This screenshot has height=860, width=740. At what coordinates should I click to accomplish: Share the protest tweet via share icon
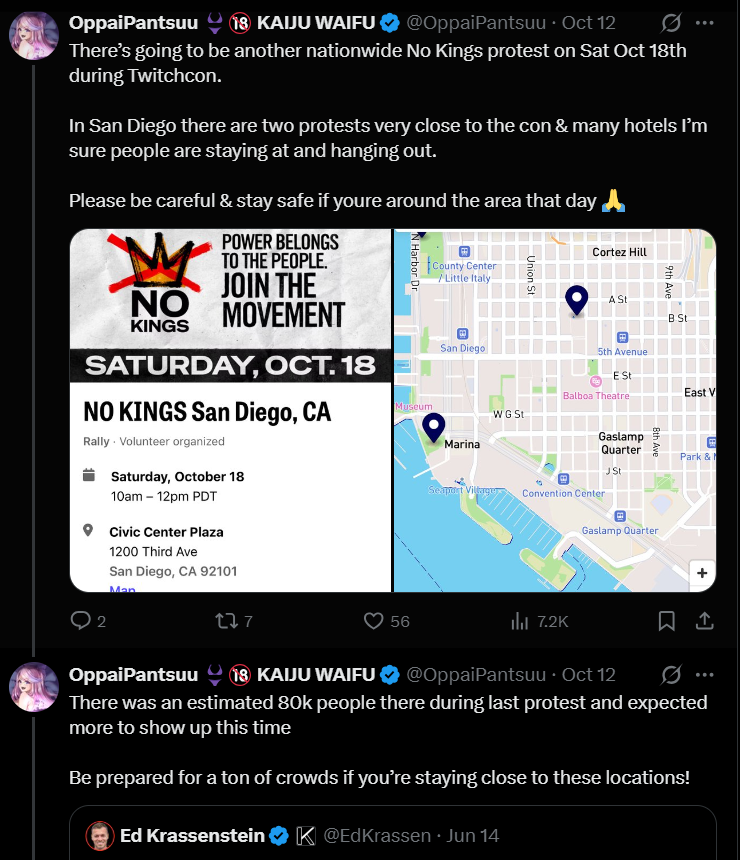pos(704,621)
